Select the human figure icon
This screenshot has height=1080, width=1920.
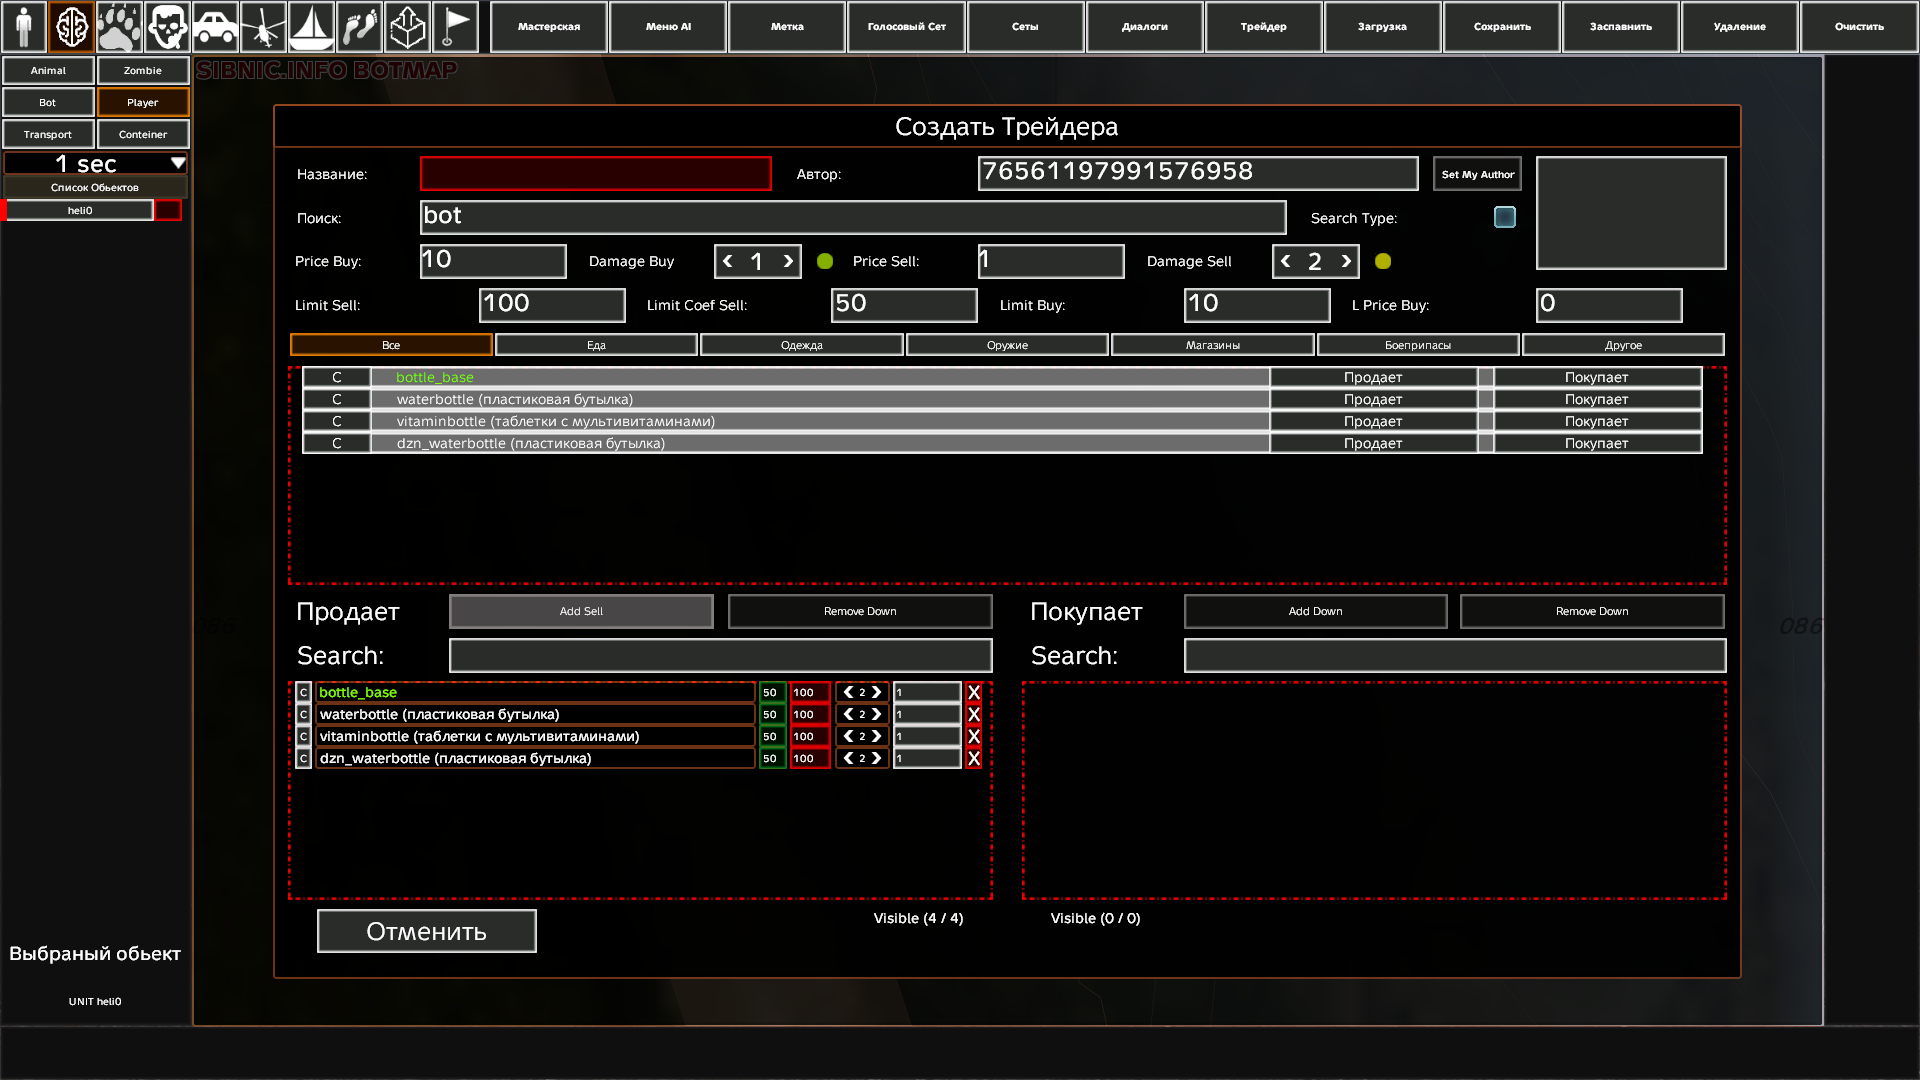pyautogui.click(x=24, y=27)
